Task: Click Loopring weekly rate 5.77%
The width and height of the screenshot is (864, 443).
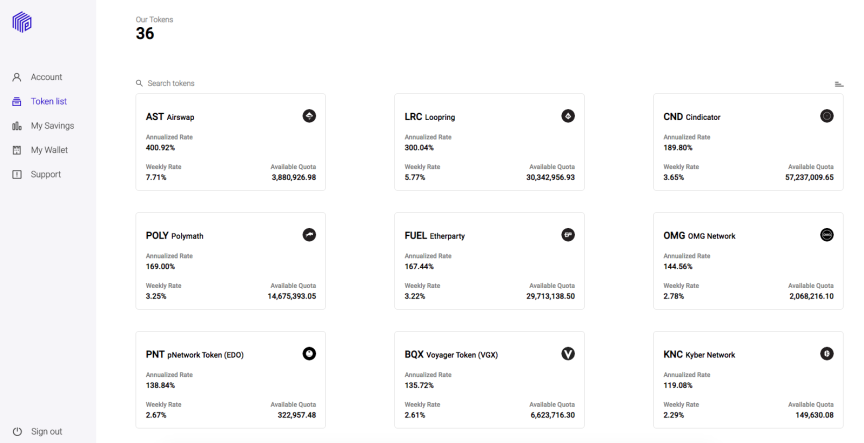Action: click(x=415, y=177)
